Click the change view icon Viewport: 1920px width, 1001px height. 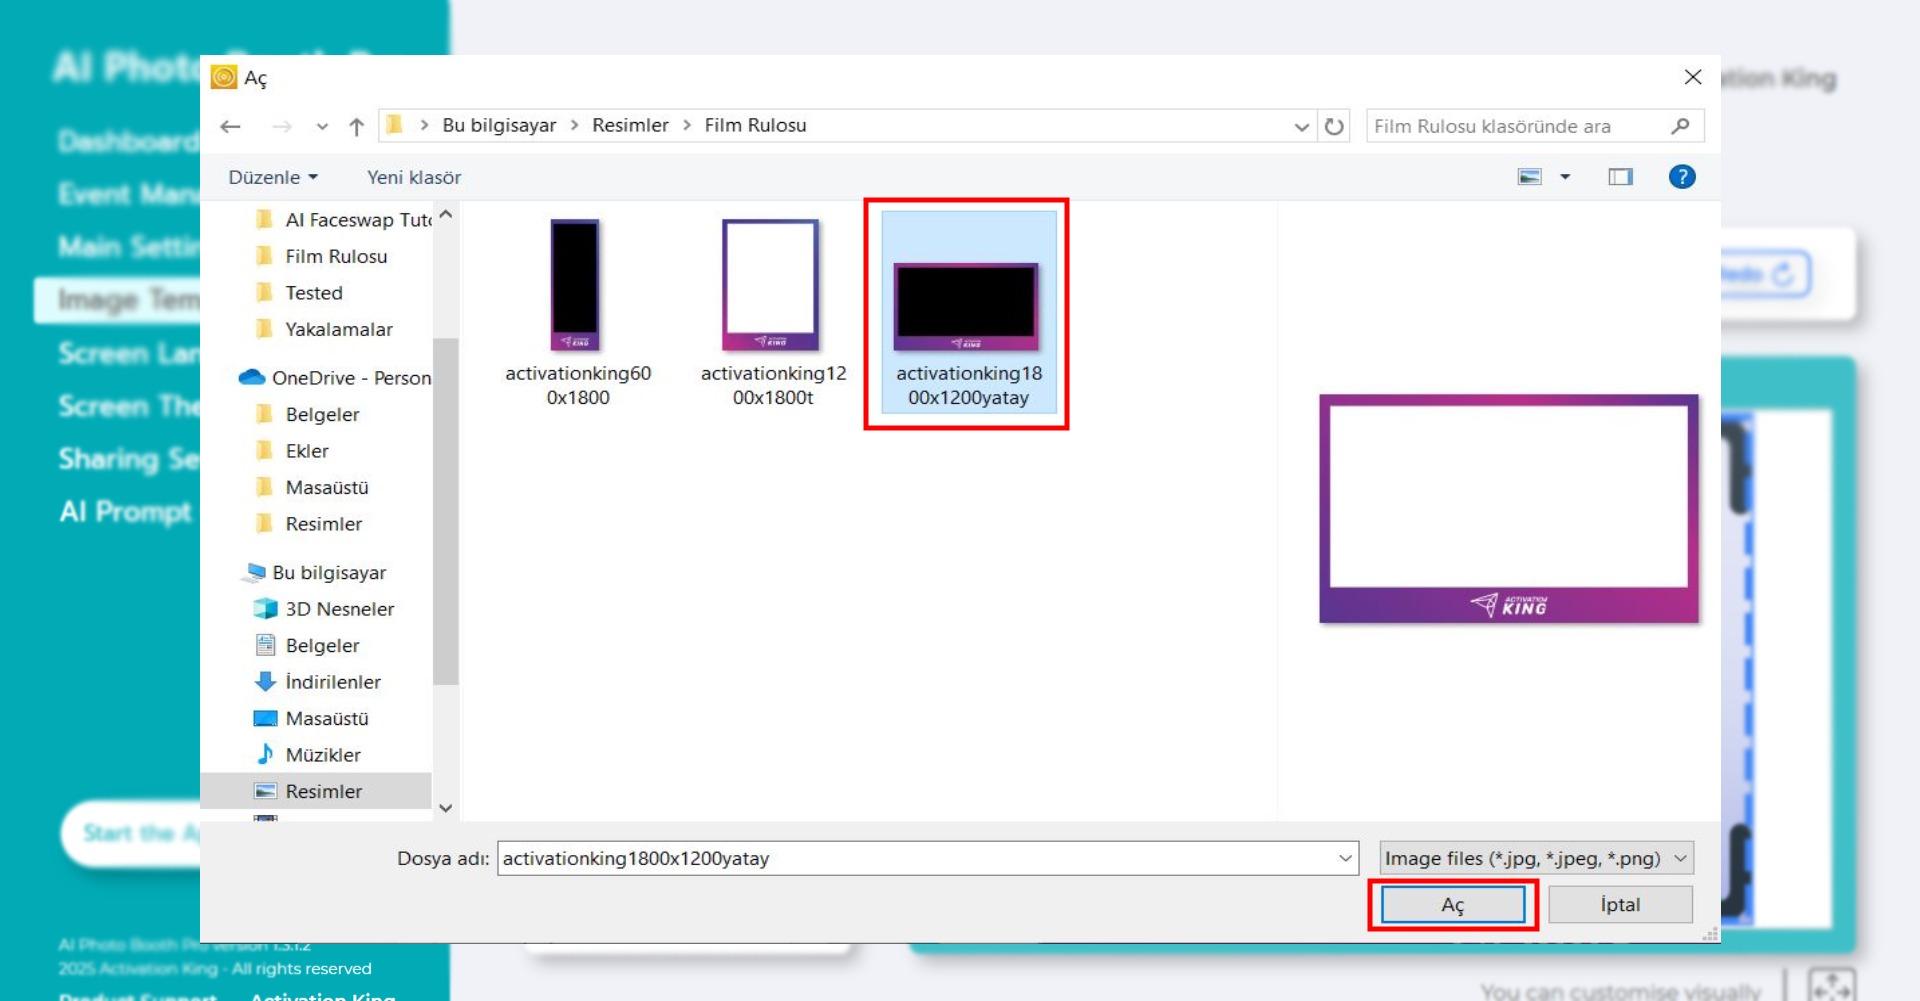[x=1529, y=177]
